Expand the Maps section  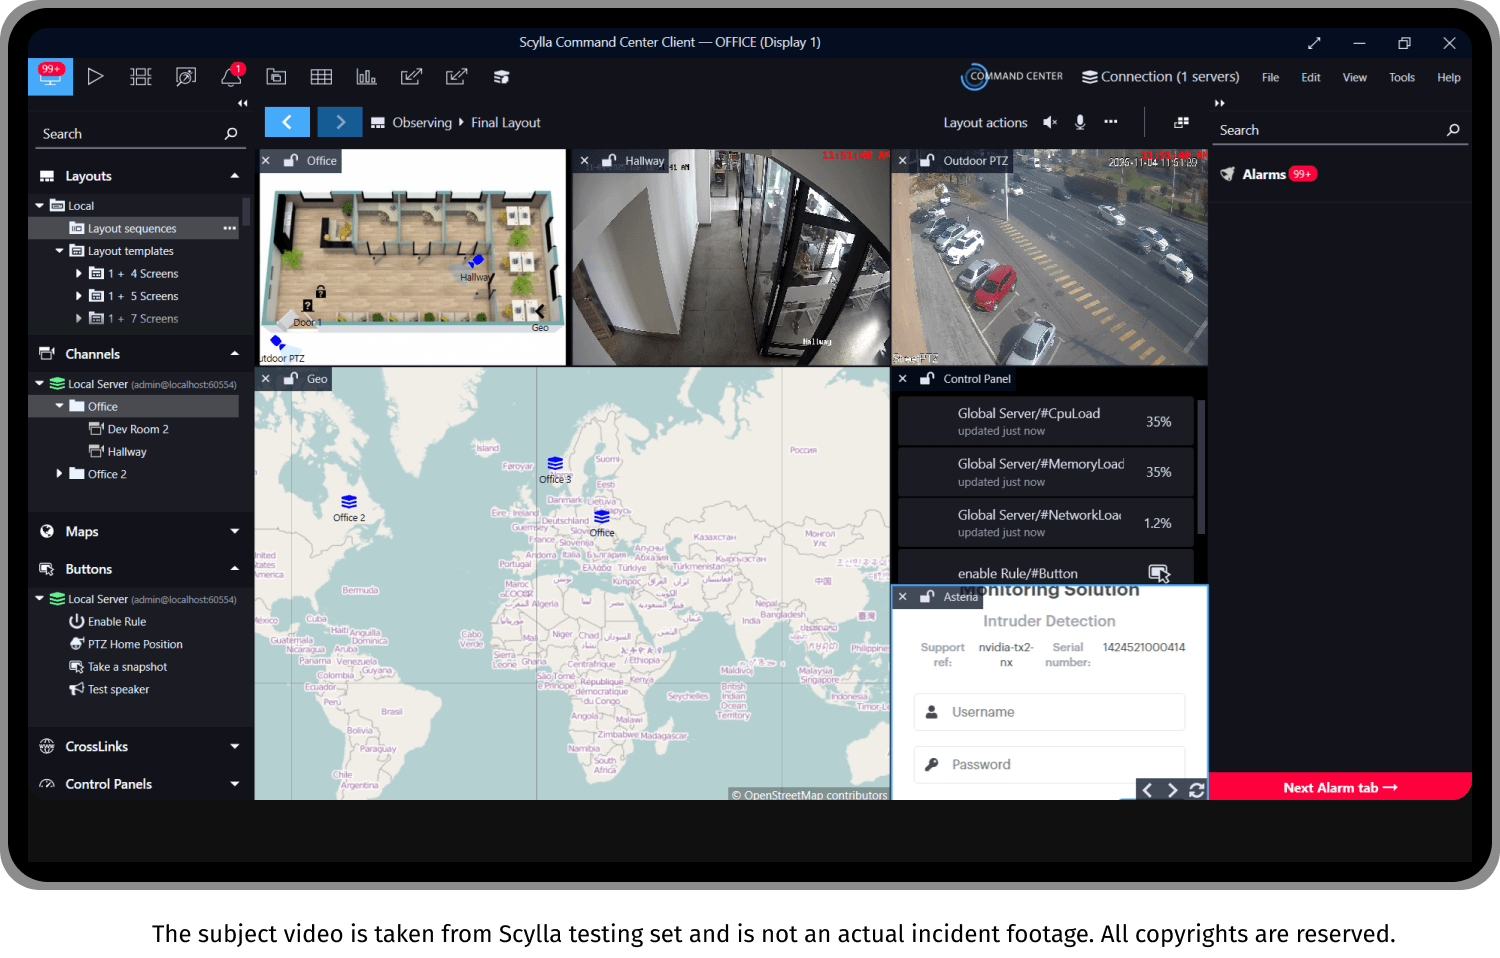point(235,531)
